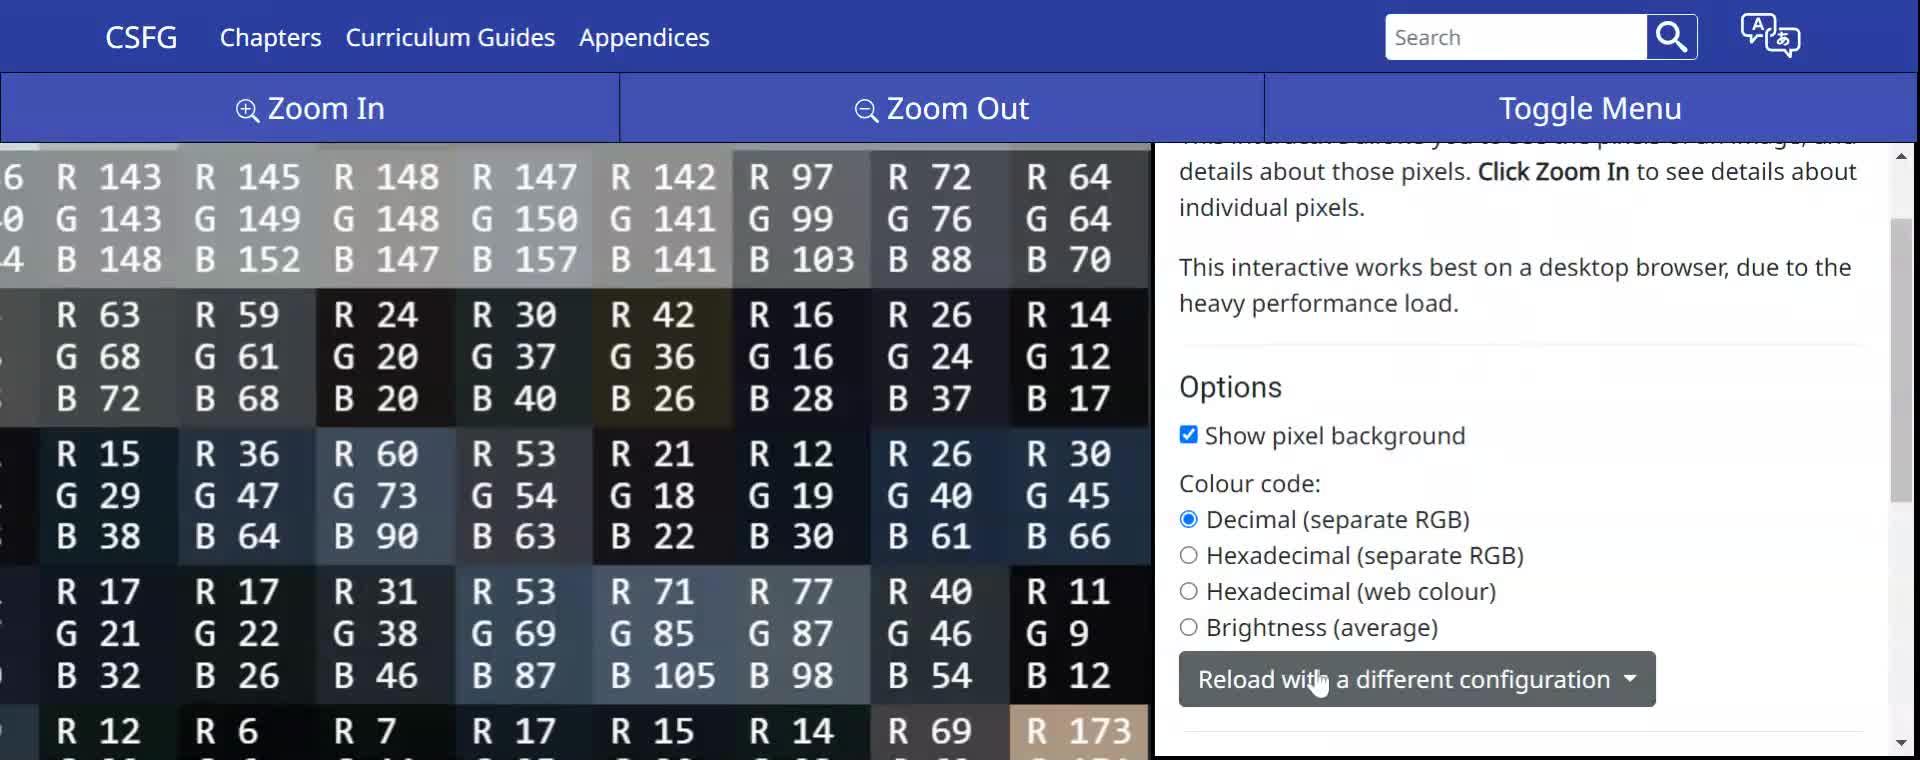The image size is (1920, 760).
Task: Click the Zoom Out magnifier icon
Action: (x=866, y=109)
